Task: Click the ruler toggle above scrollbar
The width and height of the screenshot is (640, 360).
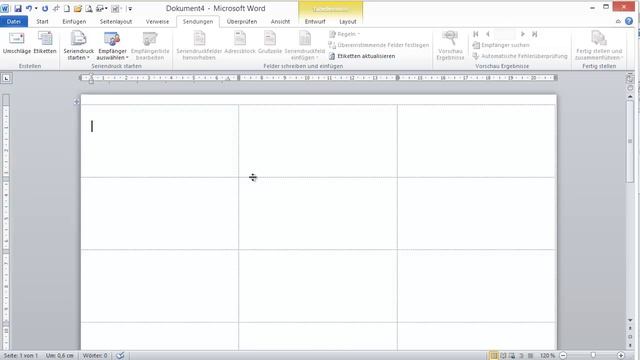Action: click(x=630, y=78)
